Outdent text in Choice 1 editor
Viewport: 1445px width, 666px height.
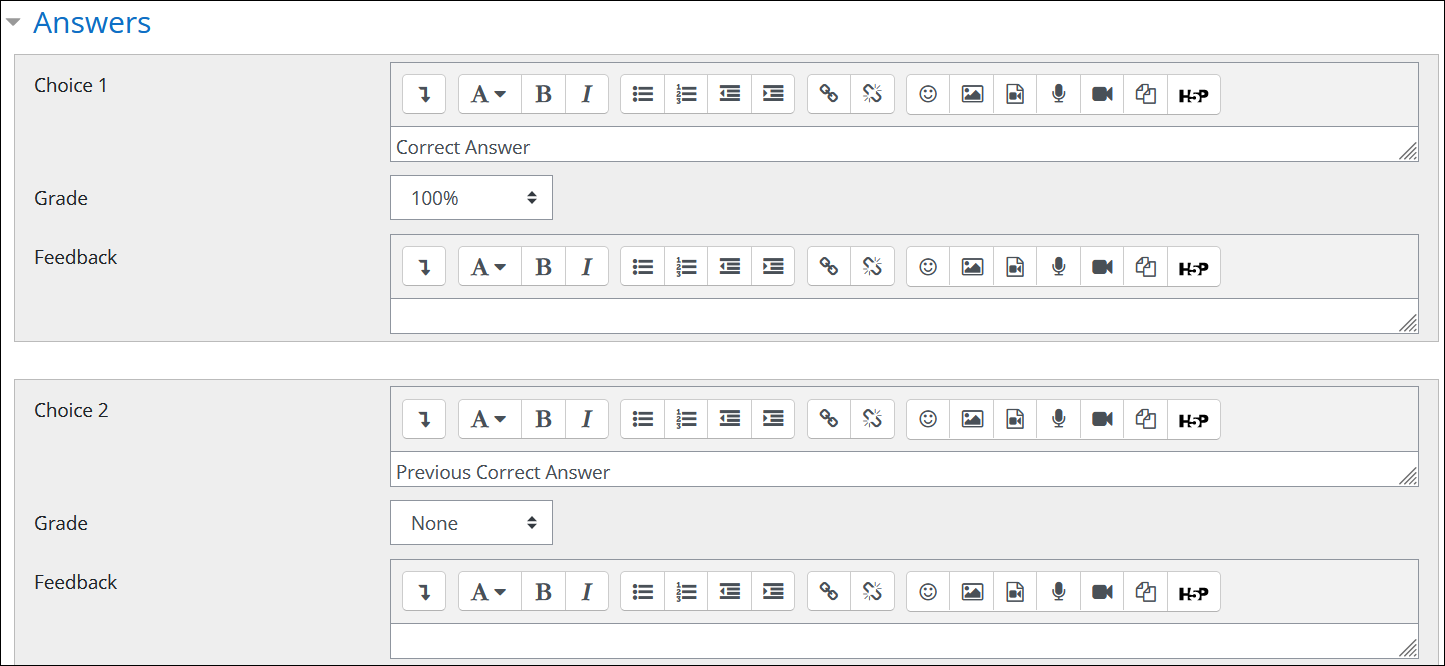730,94
